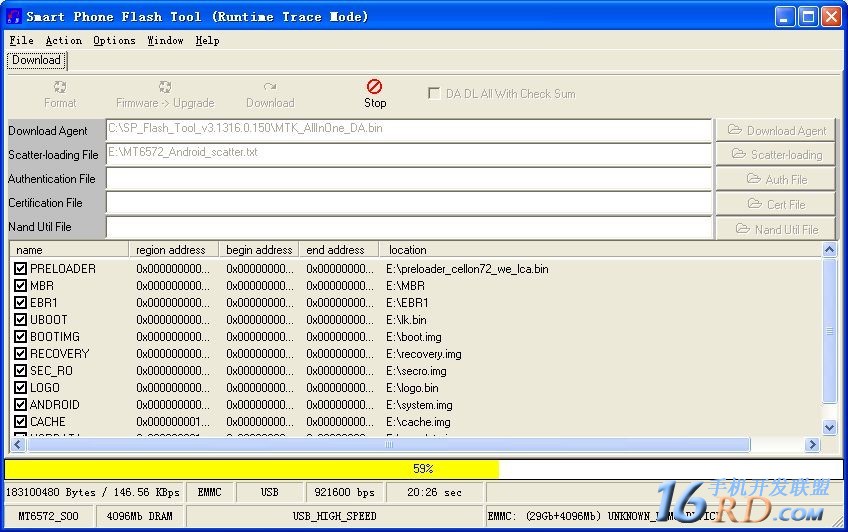This screenshot has width=848, height=532.
Task: Sort by region address column header
Action: pyautogui.click(x=174, y=250)
